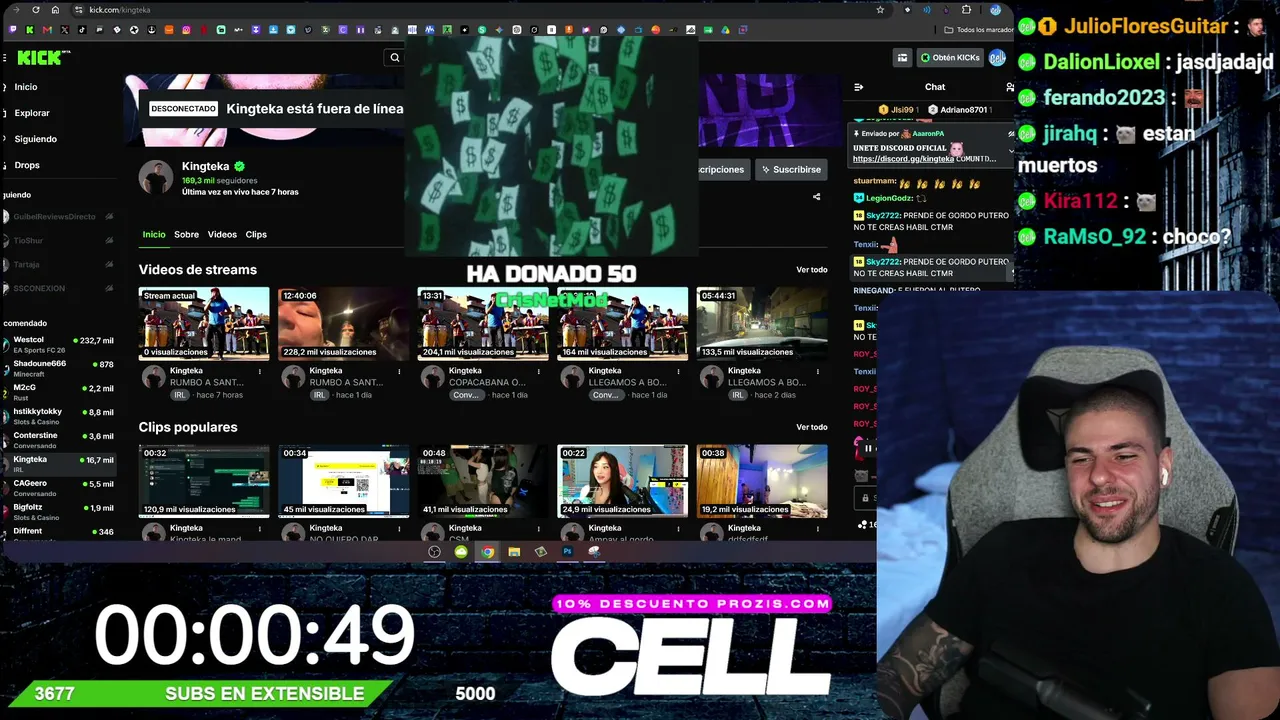The width and height of the screenshot is (1280, 720).
Task: Switch to the Videos tab
Action: tap(222, 235)
